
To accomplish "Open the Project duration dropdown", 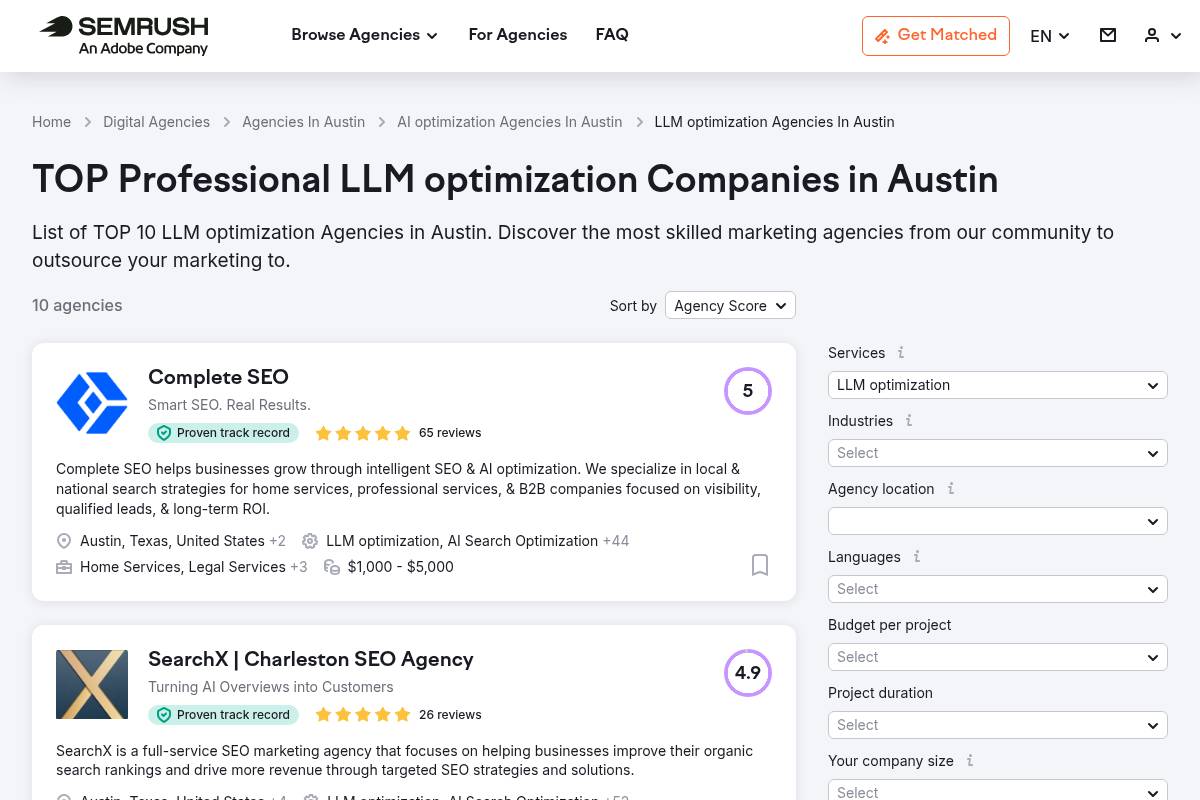I will pos(998,725).
